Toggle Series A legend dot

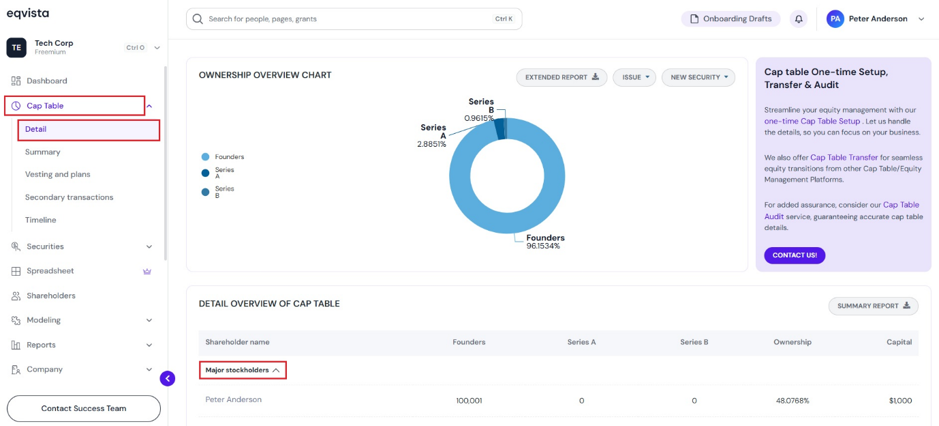(205, 173)
